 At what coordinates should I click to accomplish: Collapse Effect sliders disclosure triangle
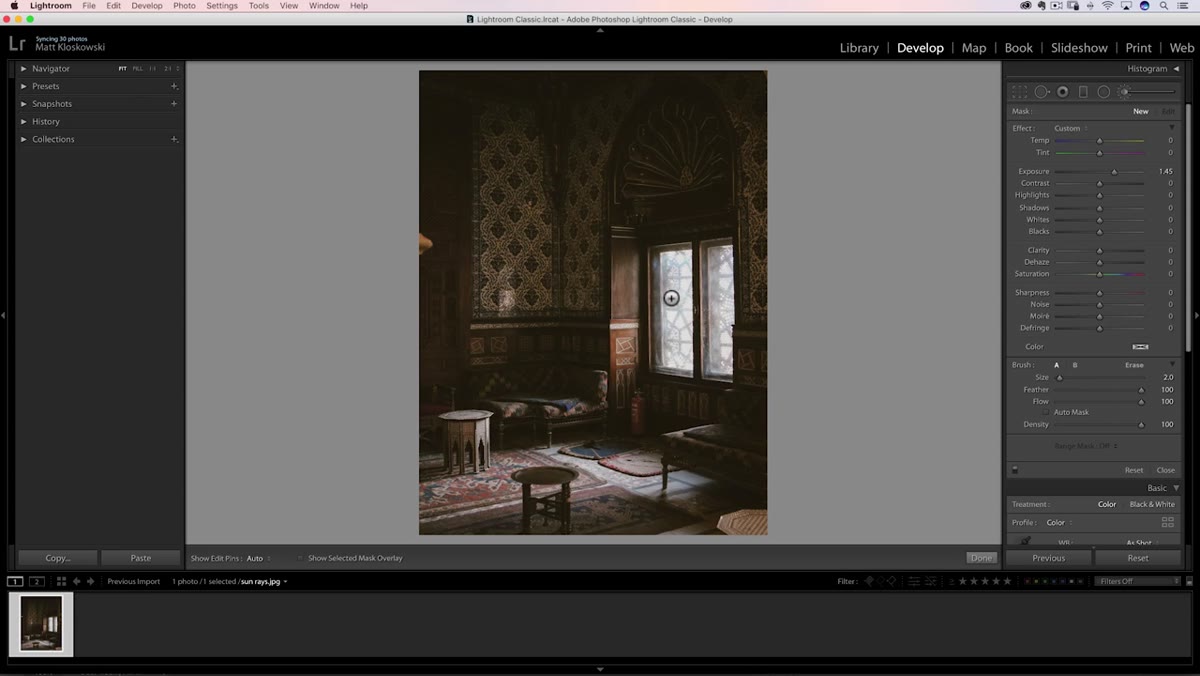(x=1172, y=128)
